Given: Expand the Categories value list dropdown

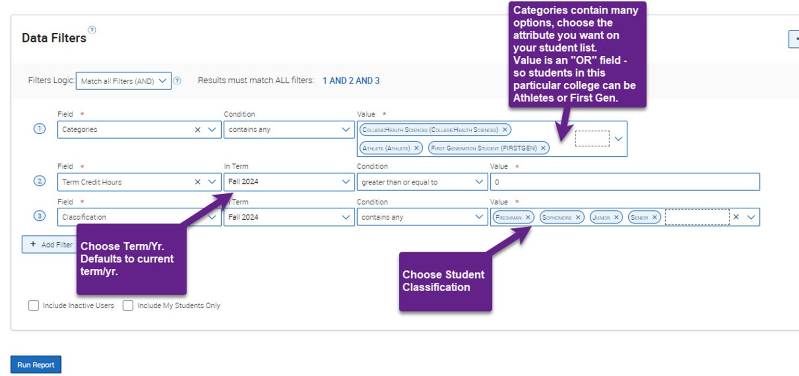Looking at the screenshot, I should click(619, 139).
